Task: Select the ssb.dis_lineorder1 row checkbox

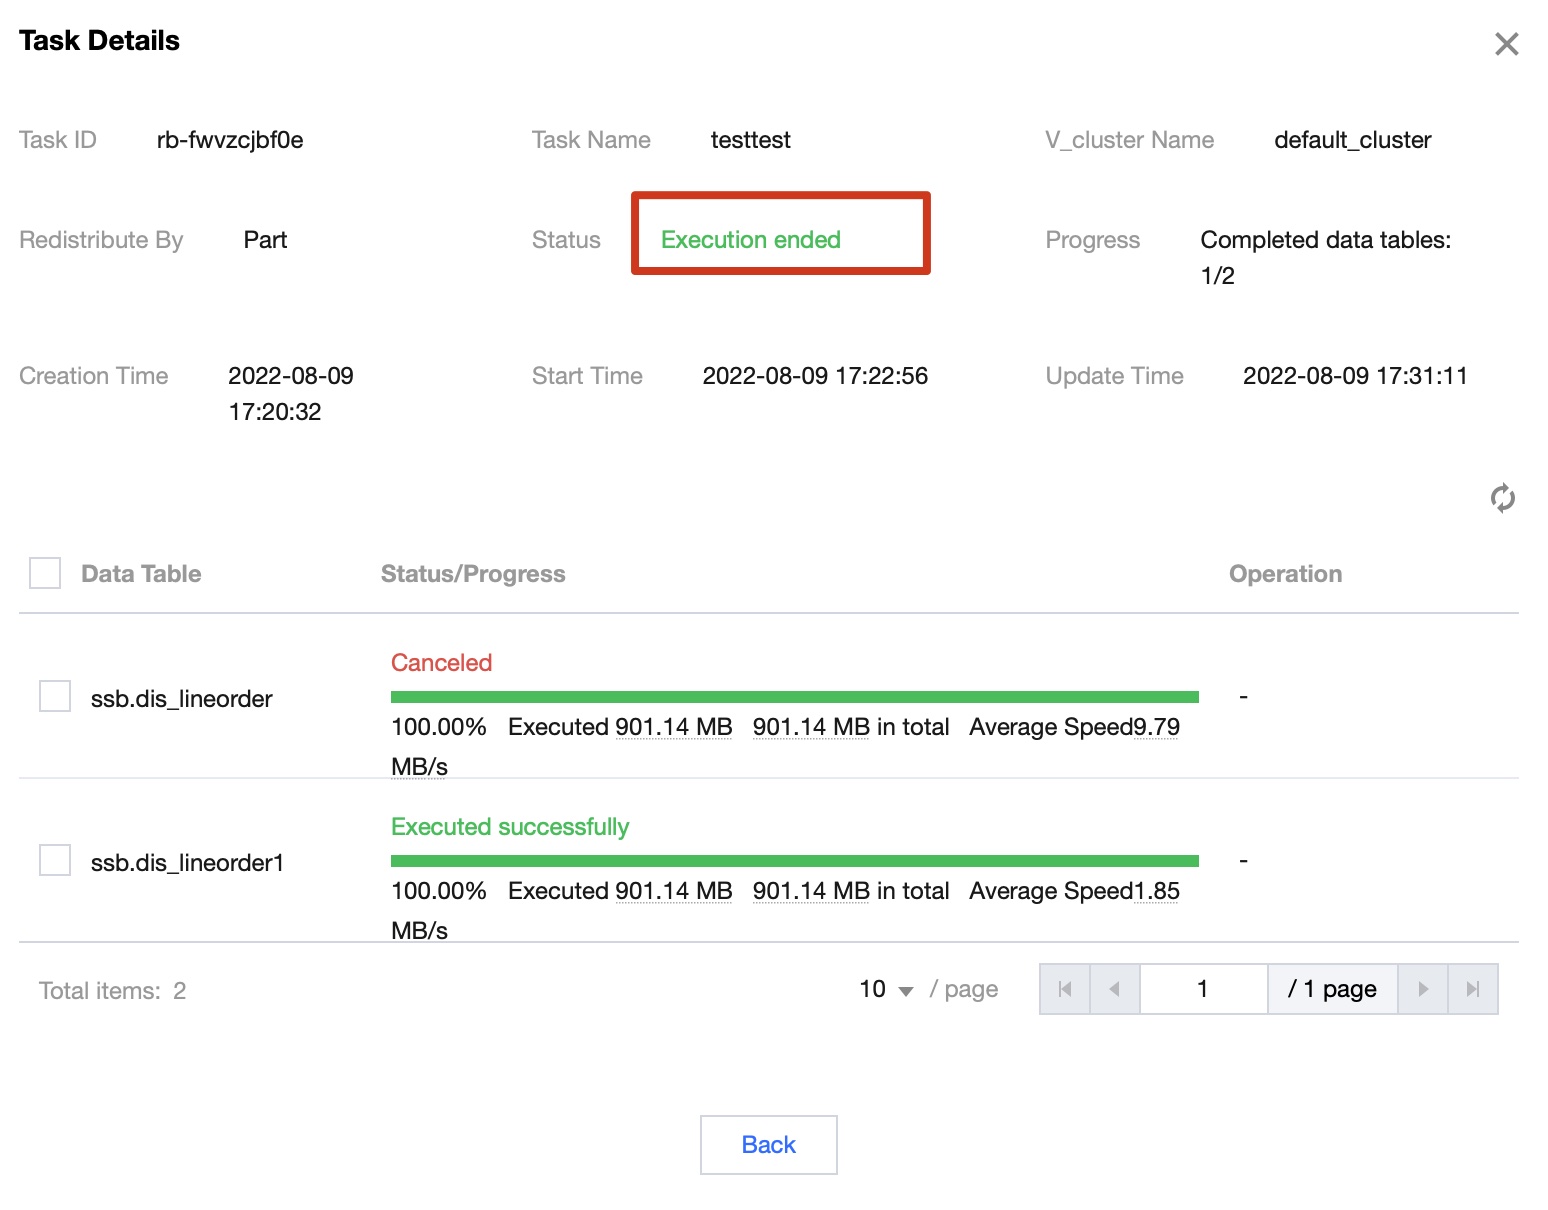Action: pos(55,860)
